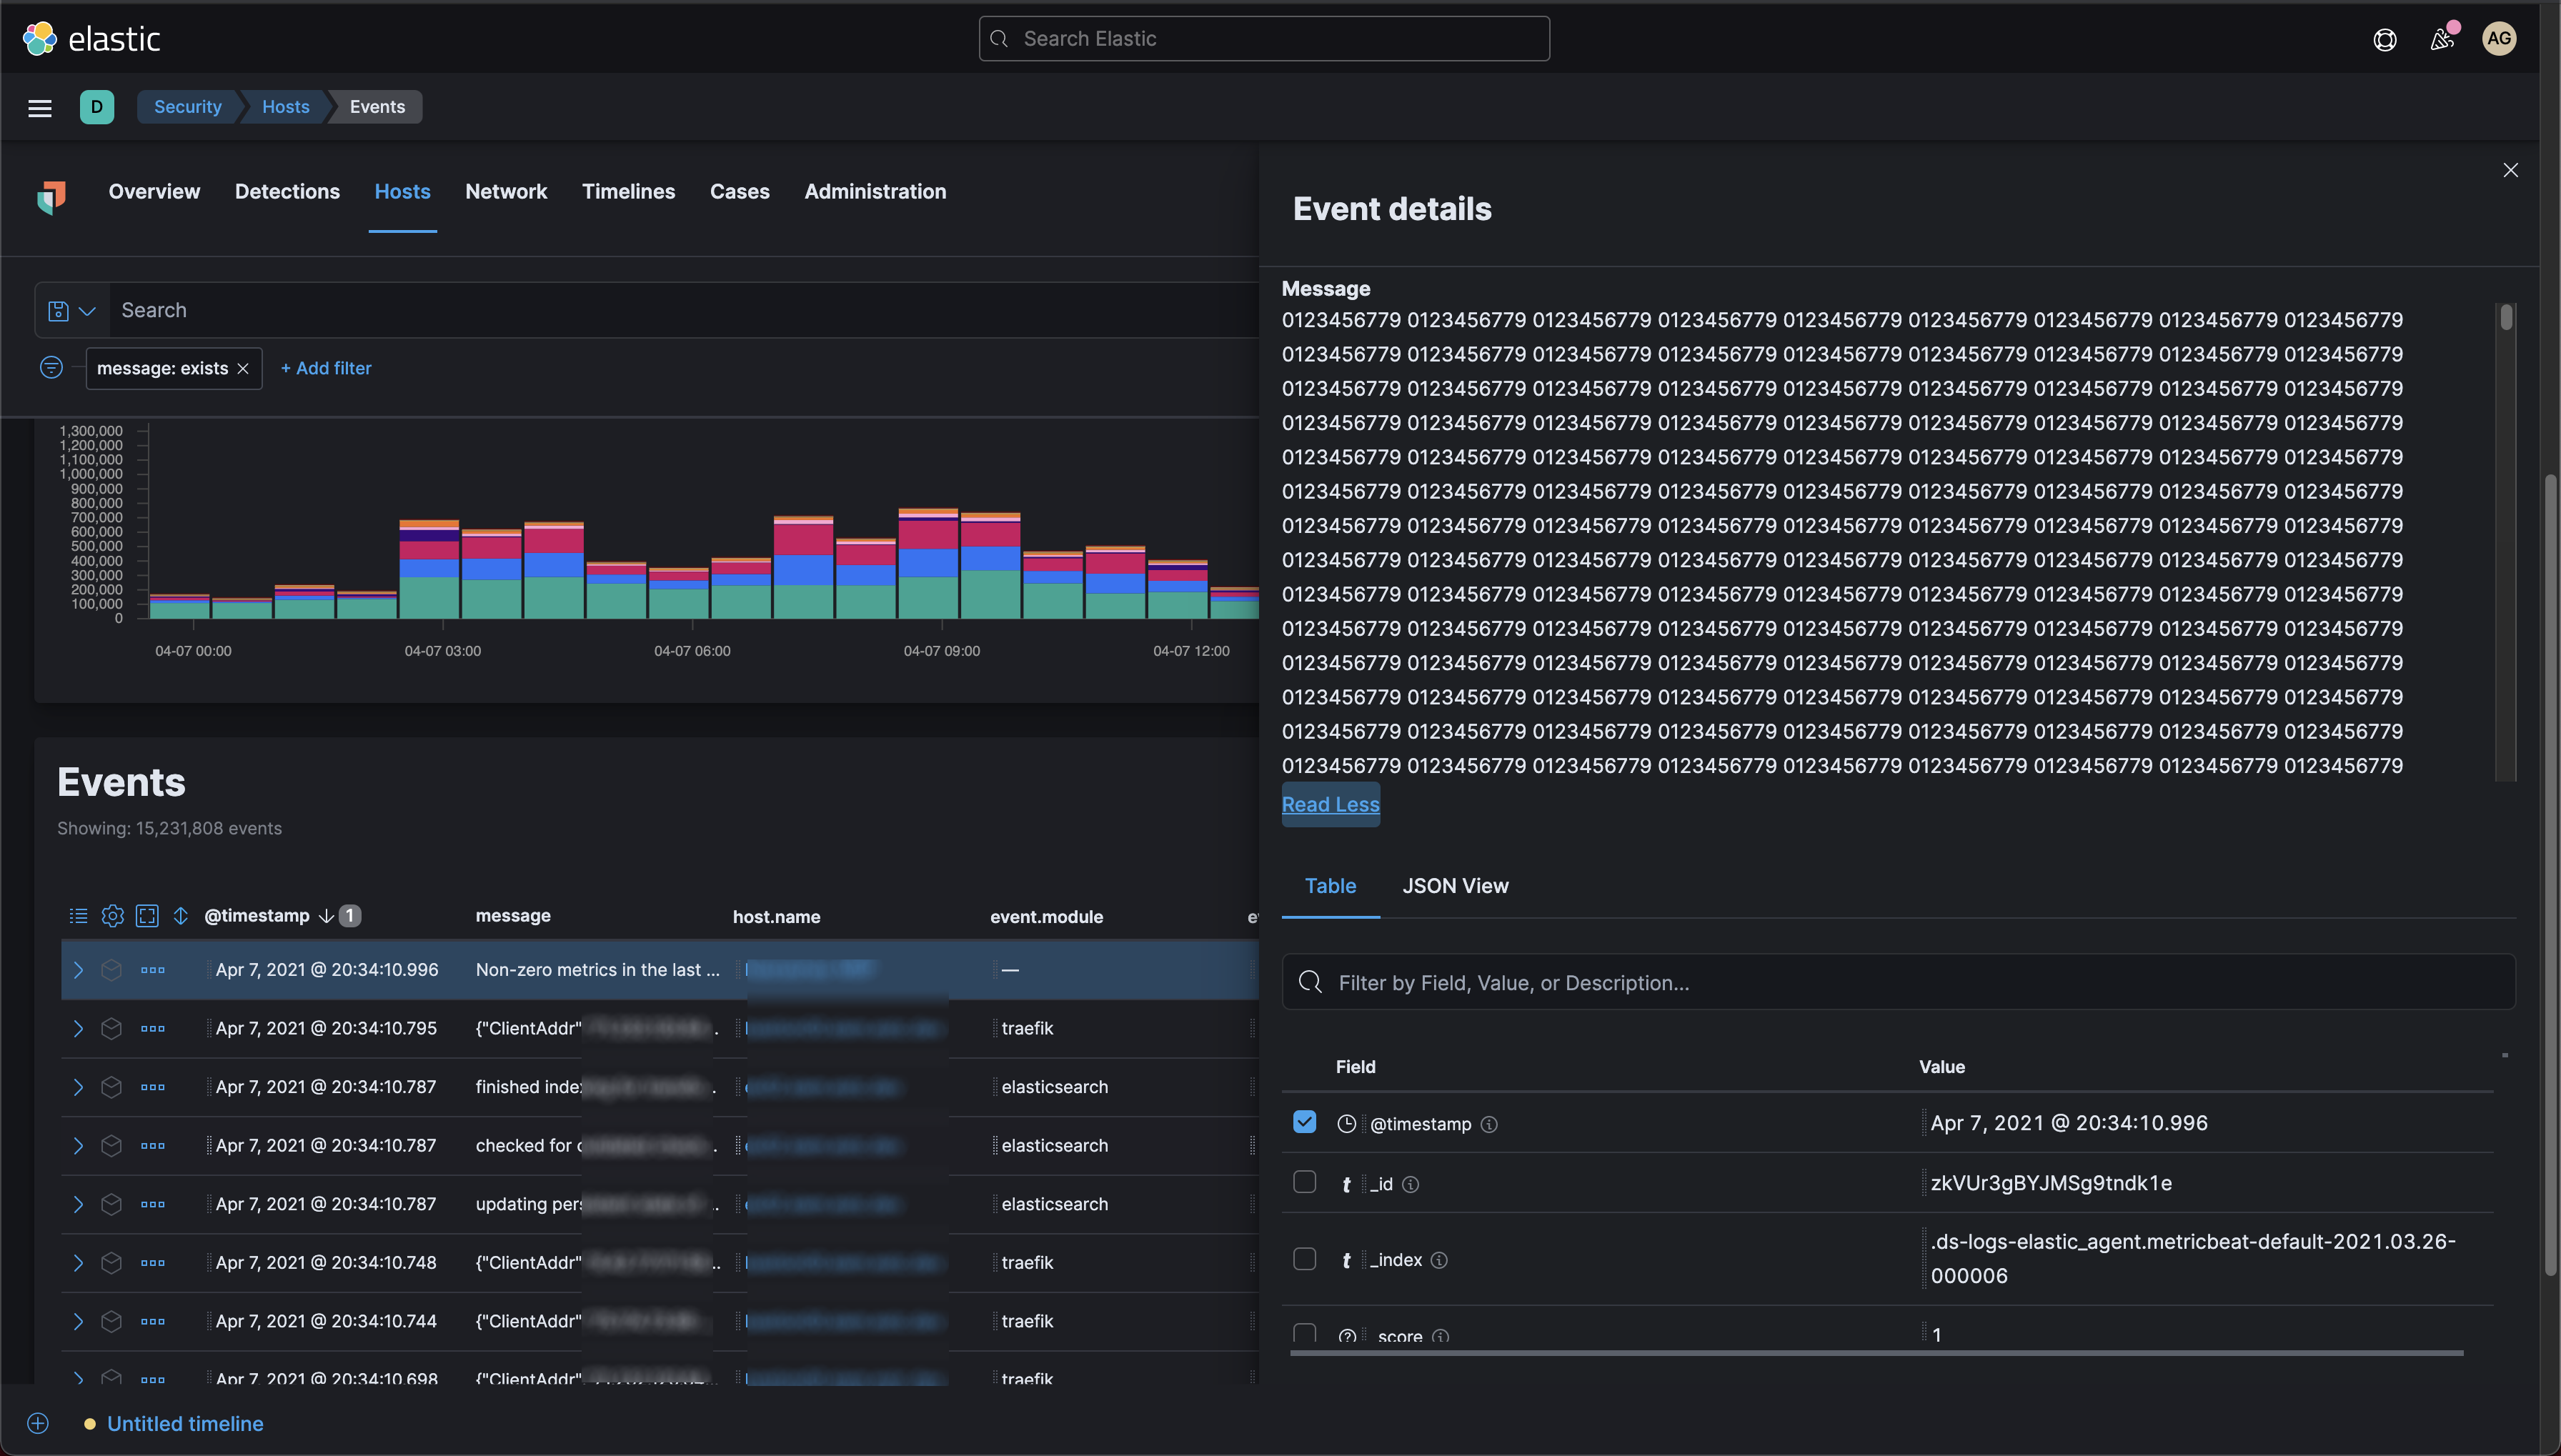The height and width of the screenshot is (1456, 2561).
Task: Expand the 'finished inde' elasticsearch event row
Action: coord(78,1087)
